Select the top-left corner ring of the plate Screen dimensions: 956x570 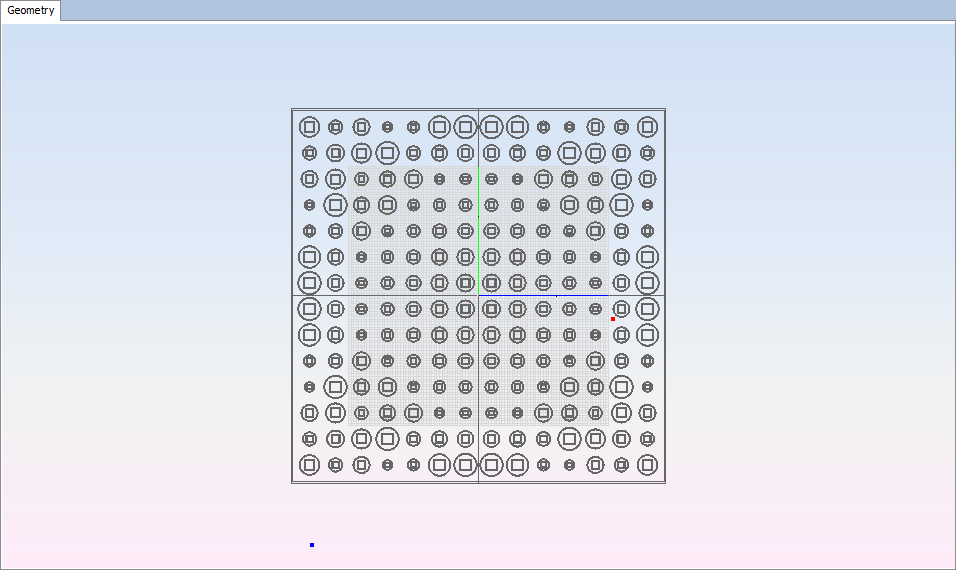pos(309,127)
